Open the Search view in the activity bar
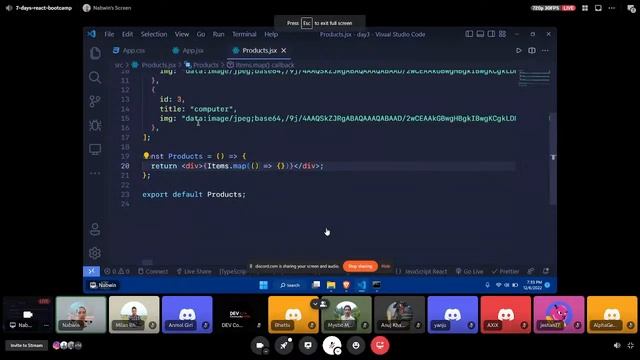This screenshot has width=640, height=360. click(95, 77)
